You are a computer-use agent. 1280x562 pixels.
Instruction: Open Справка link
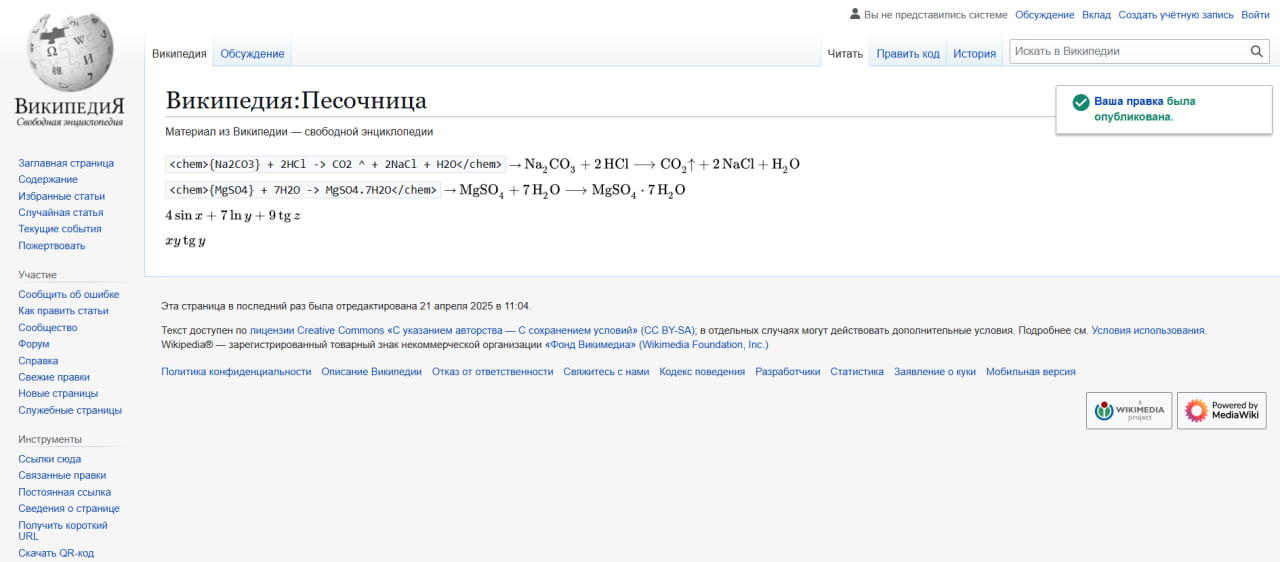(38, 360)
